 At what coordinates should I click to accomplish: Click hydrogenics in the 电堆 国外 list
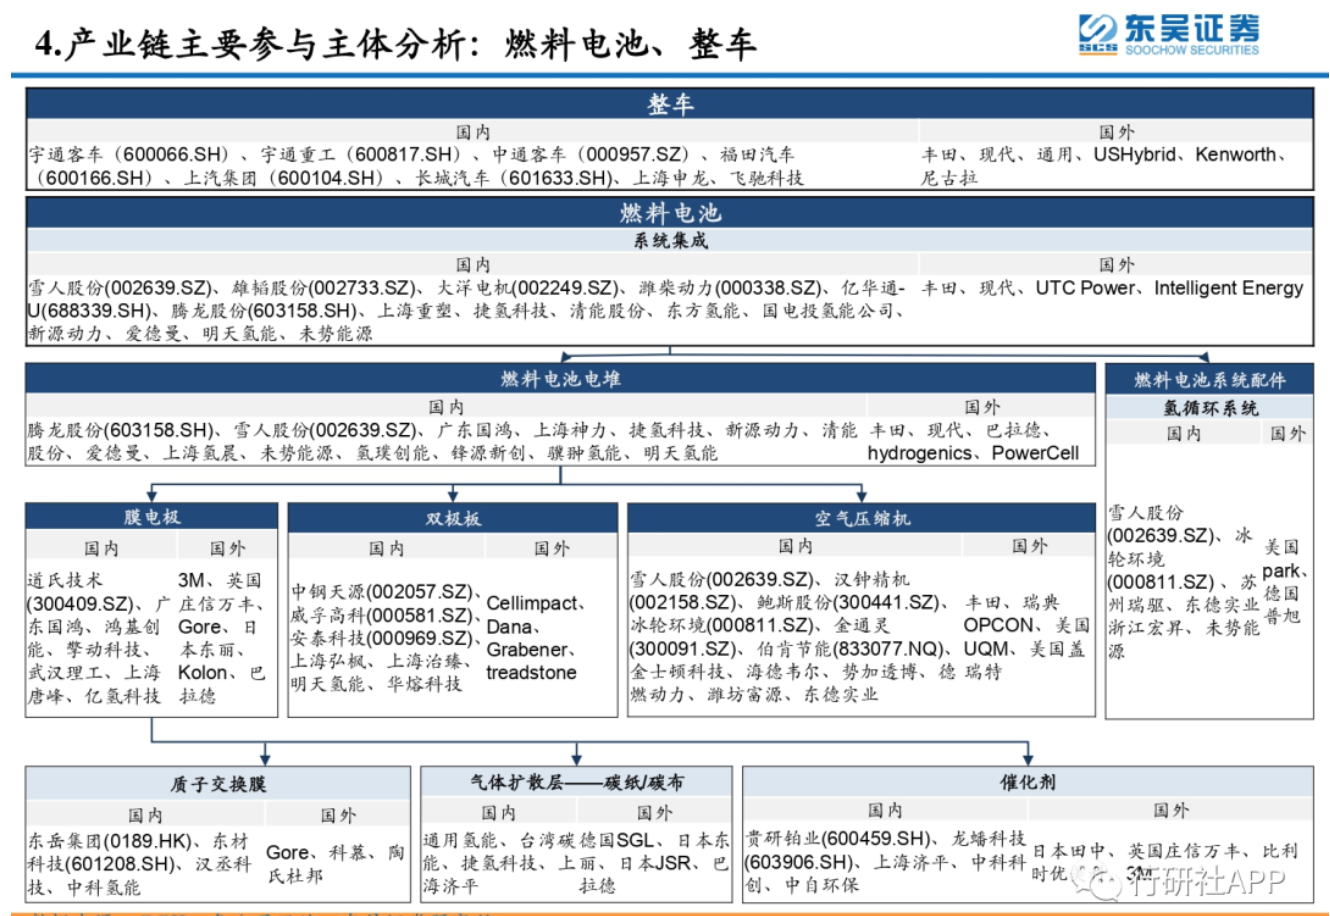[x=919, y=453]
